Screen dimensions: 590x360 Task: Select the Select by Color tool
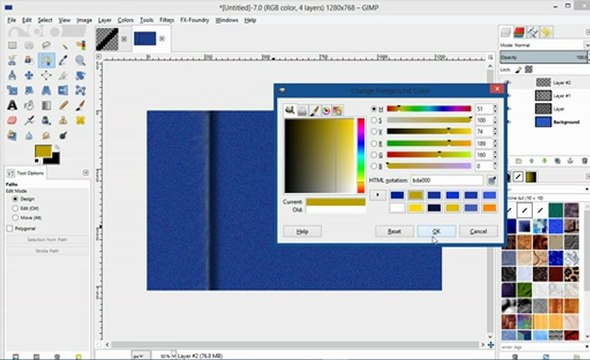tap(81, 46)
